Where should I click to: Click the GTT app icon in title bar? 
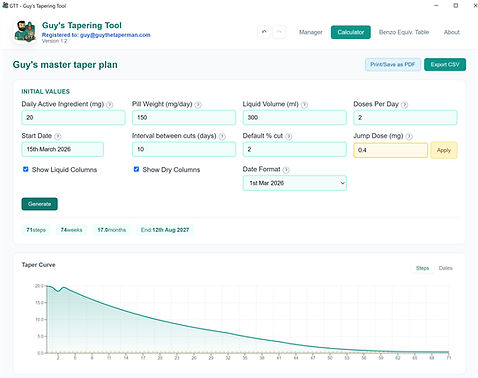pyautogui.click(x=5, y=5)
